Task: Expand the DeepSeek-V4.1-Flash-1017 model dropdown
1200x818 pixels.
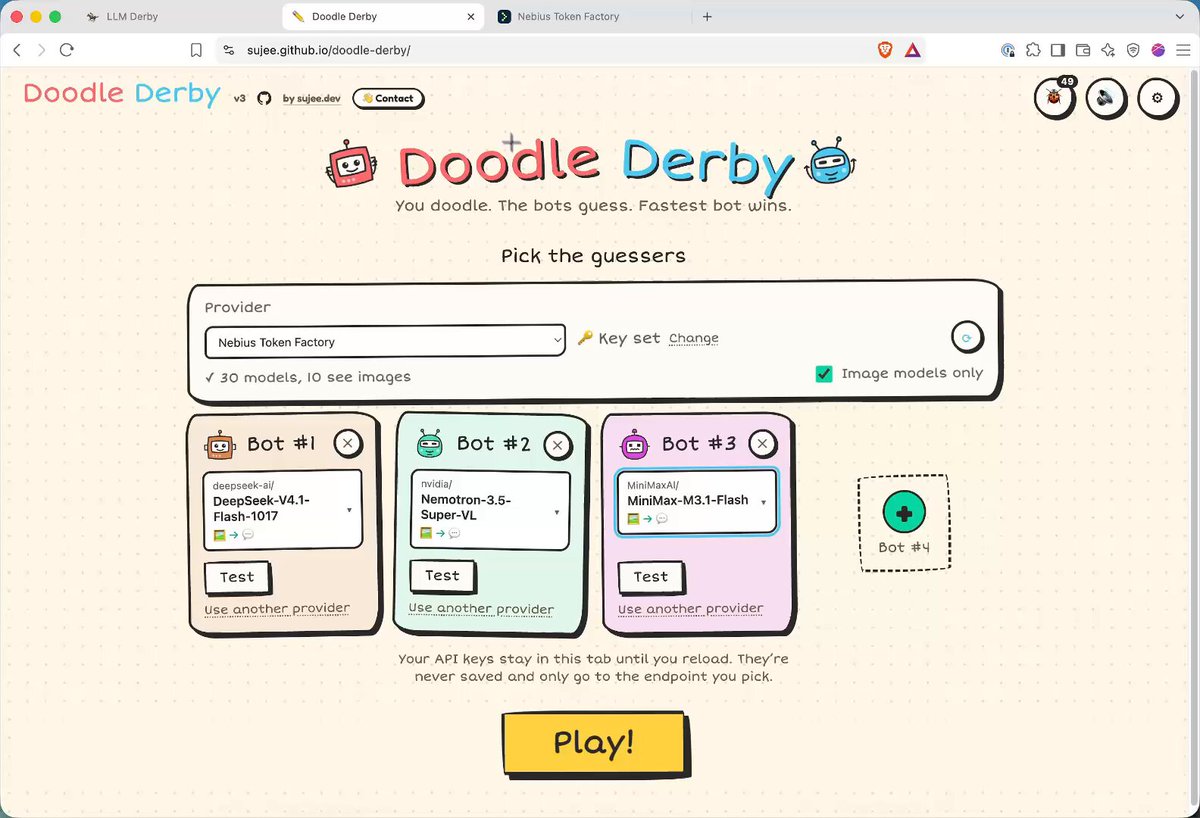Action: pyautogui.click(x=283, y=510)
